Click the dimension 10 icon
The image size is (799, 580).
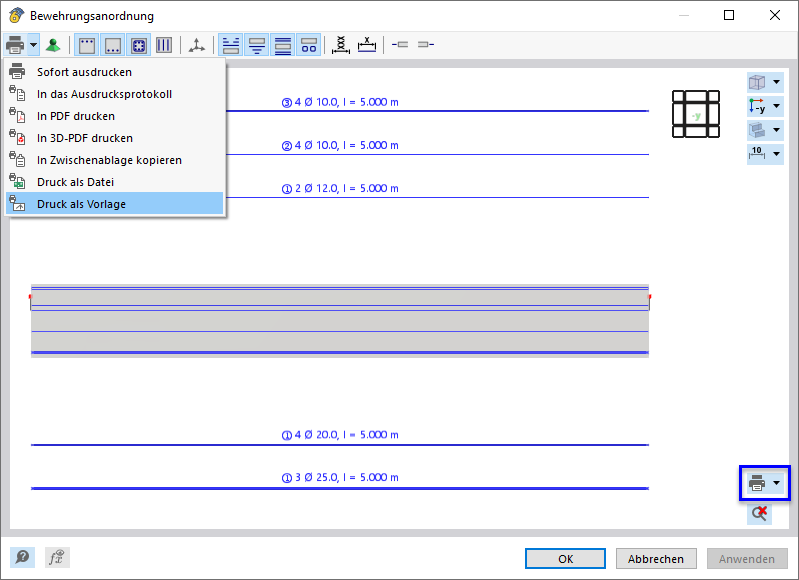(x=757, y=153)
